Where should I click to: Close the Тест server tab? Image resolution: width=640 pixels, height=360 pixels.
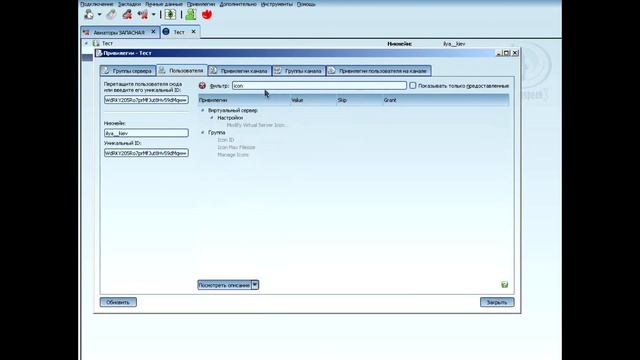click(x=193, y=31)
